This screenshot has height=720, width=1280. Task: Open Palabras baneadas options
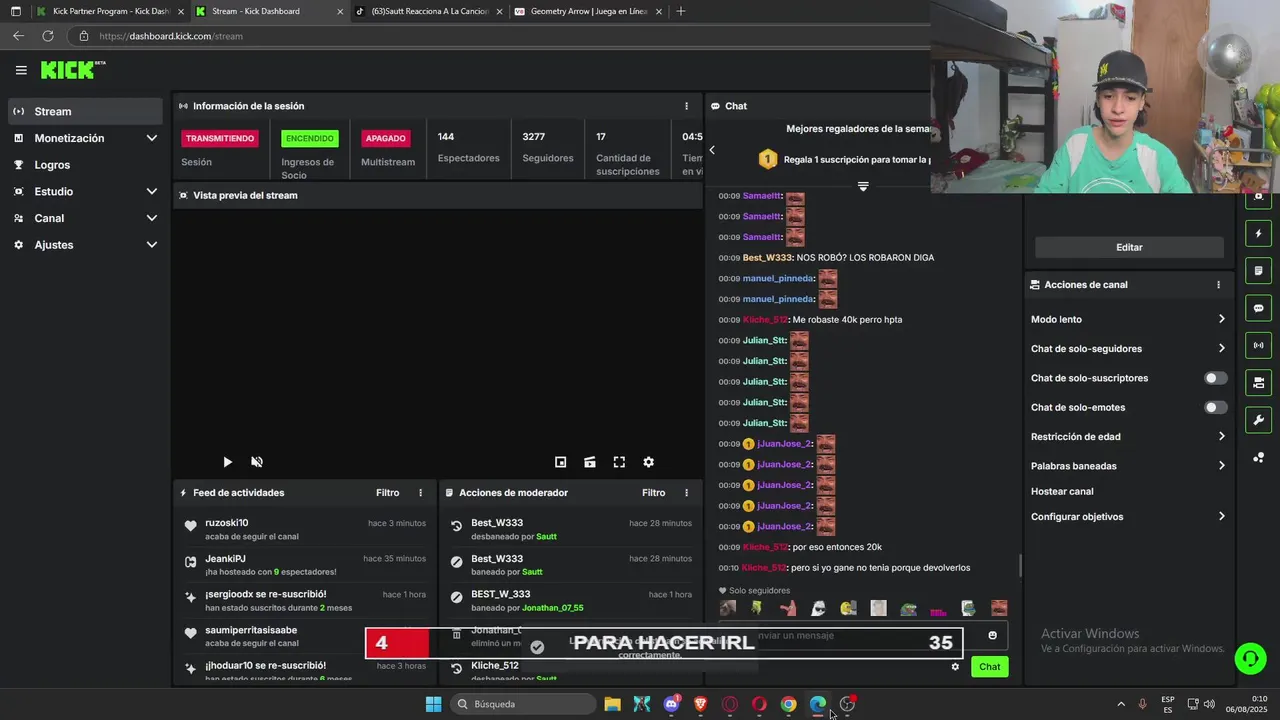coord(1128,466)
